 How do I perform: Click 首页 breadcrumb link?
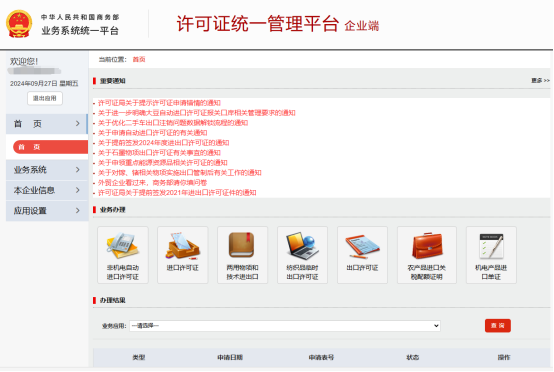[x=139, y=59]
